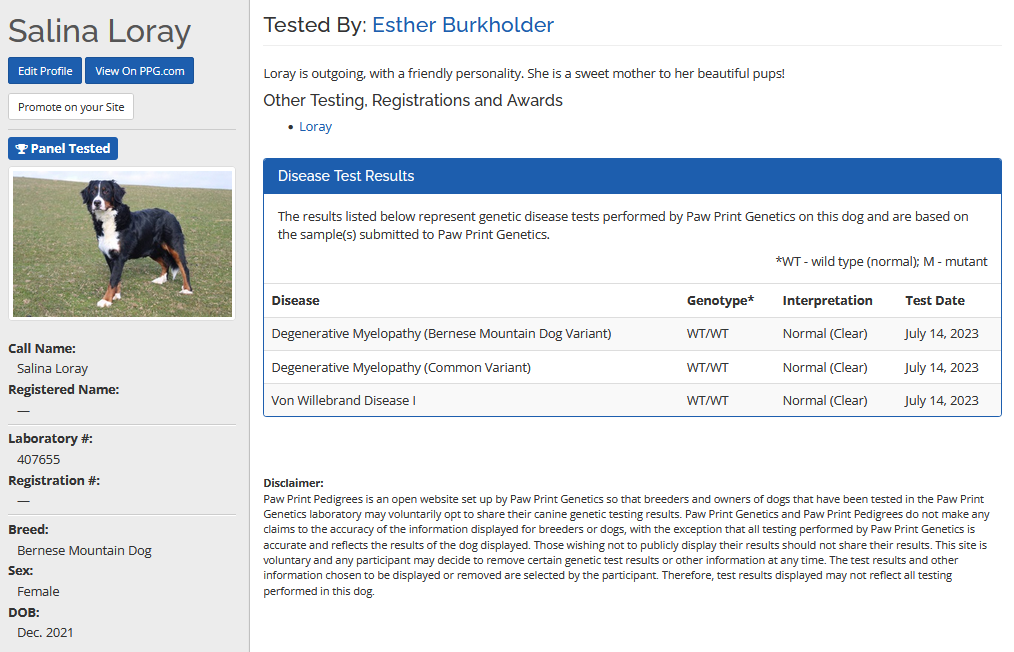Image resolution: width=1014 pixels, height=652 pixels.
Task: Select the Genotype* column header
Action: 720,300
